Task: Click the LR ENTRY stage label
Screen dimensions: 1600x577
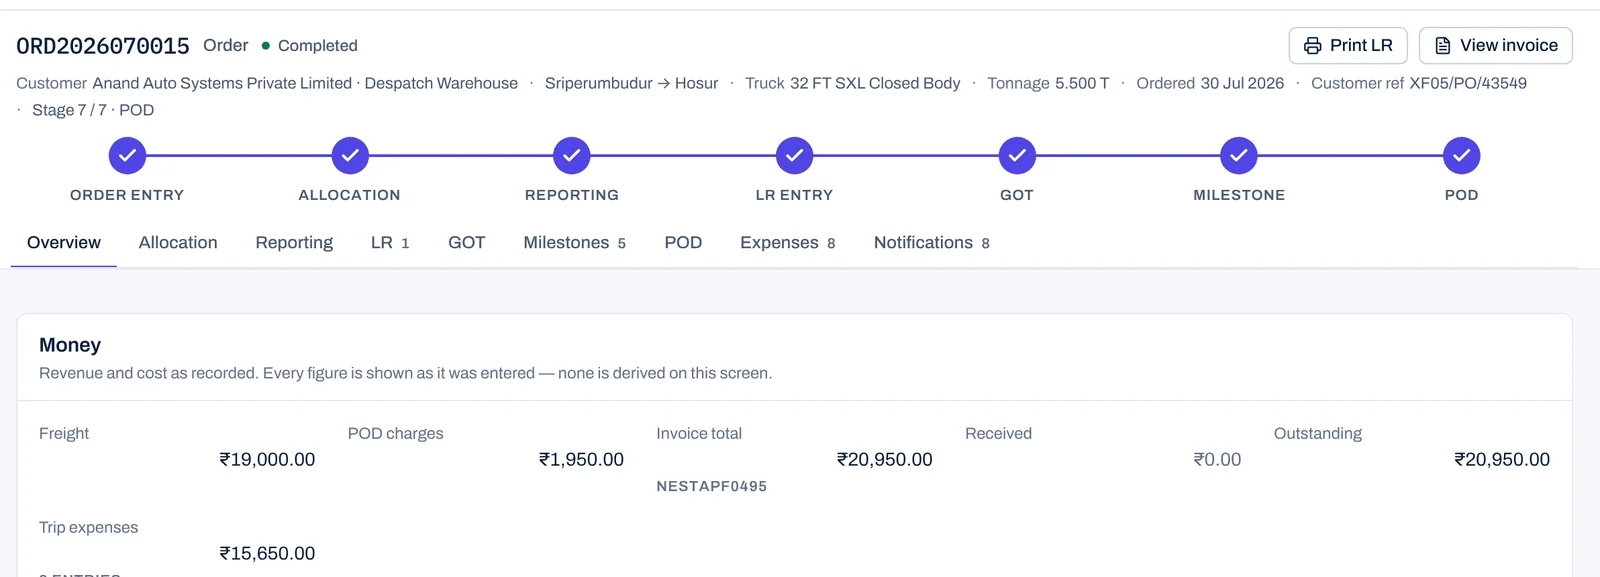Action: coord(794,195)
